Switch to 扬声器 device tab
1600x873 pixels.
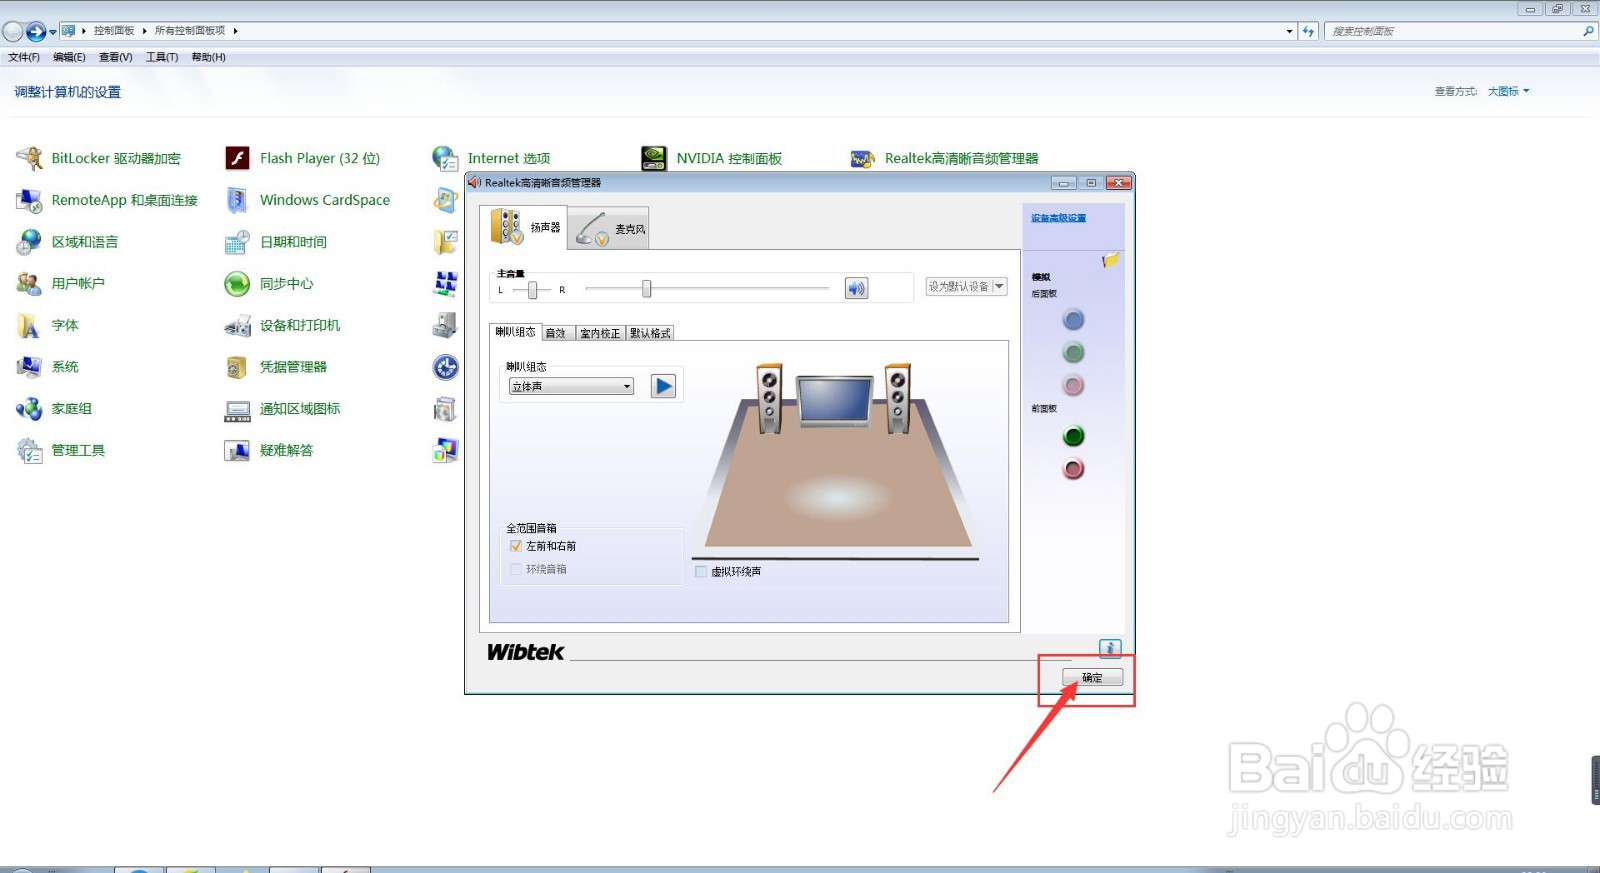[524, 227]
